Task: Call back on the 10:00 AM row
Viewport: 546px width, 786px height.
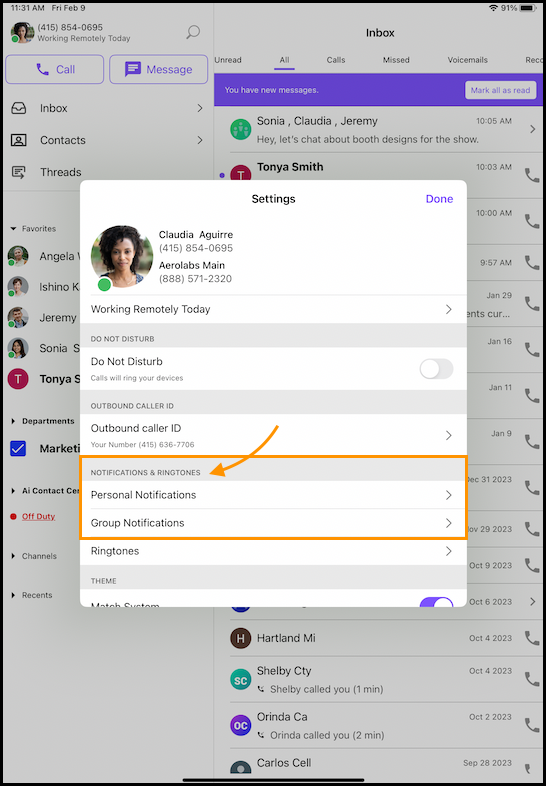Action: (x=531, y=221)
